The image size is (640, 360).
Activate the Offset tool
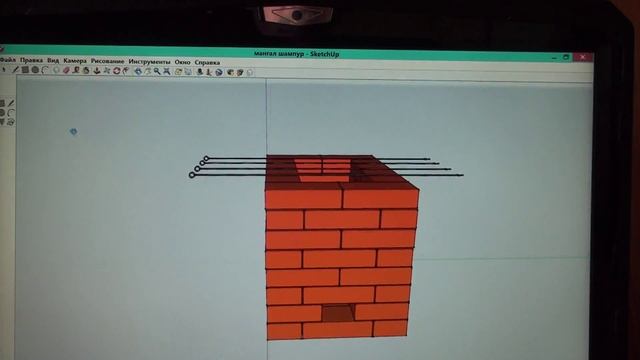126,71
